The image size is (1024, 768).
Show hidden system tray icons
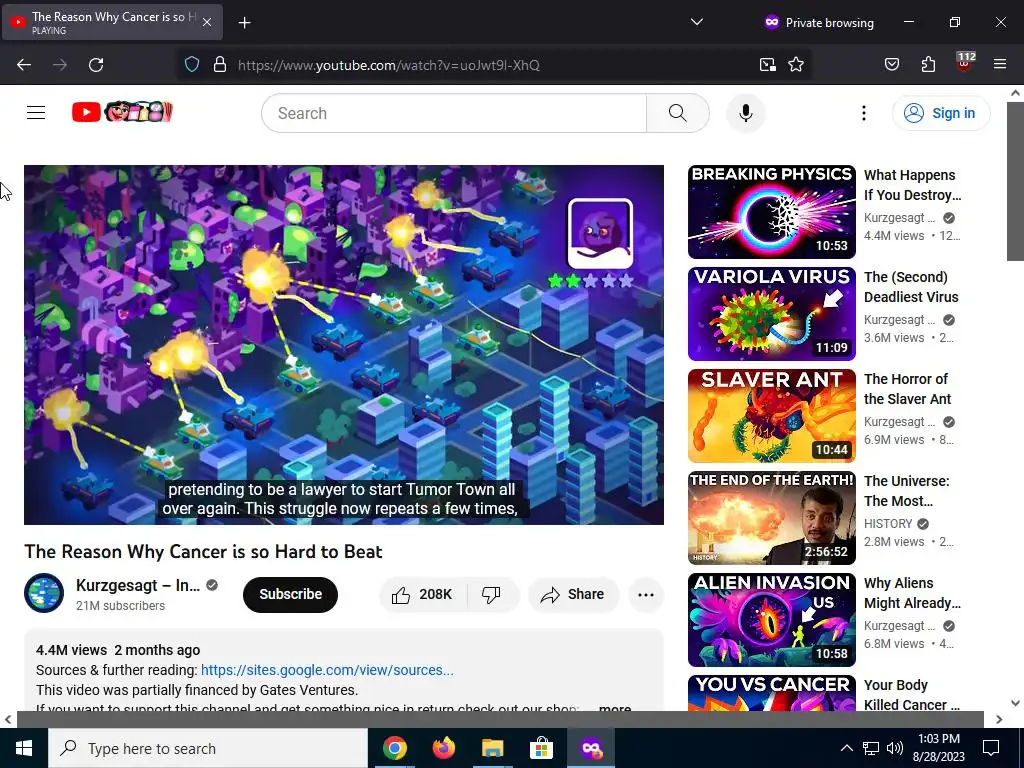pyautogui.click(x=846, y=748)
